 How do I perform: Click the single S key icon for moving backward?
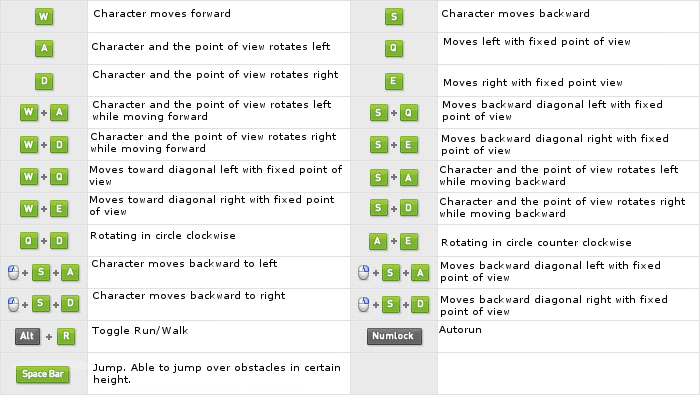click(394, 17)
